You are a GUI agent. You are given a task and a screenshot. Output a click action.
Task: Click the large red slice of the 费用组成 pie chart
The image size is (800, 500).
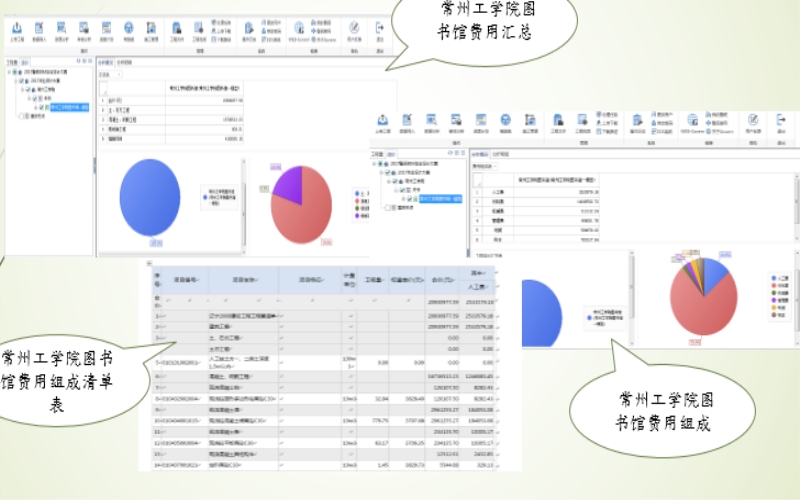[x=702, y=311]
